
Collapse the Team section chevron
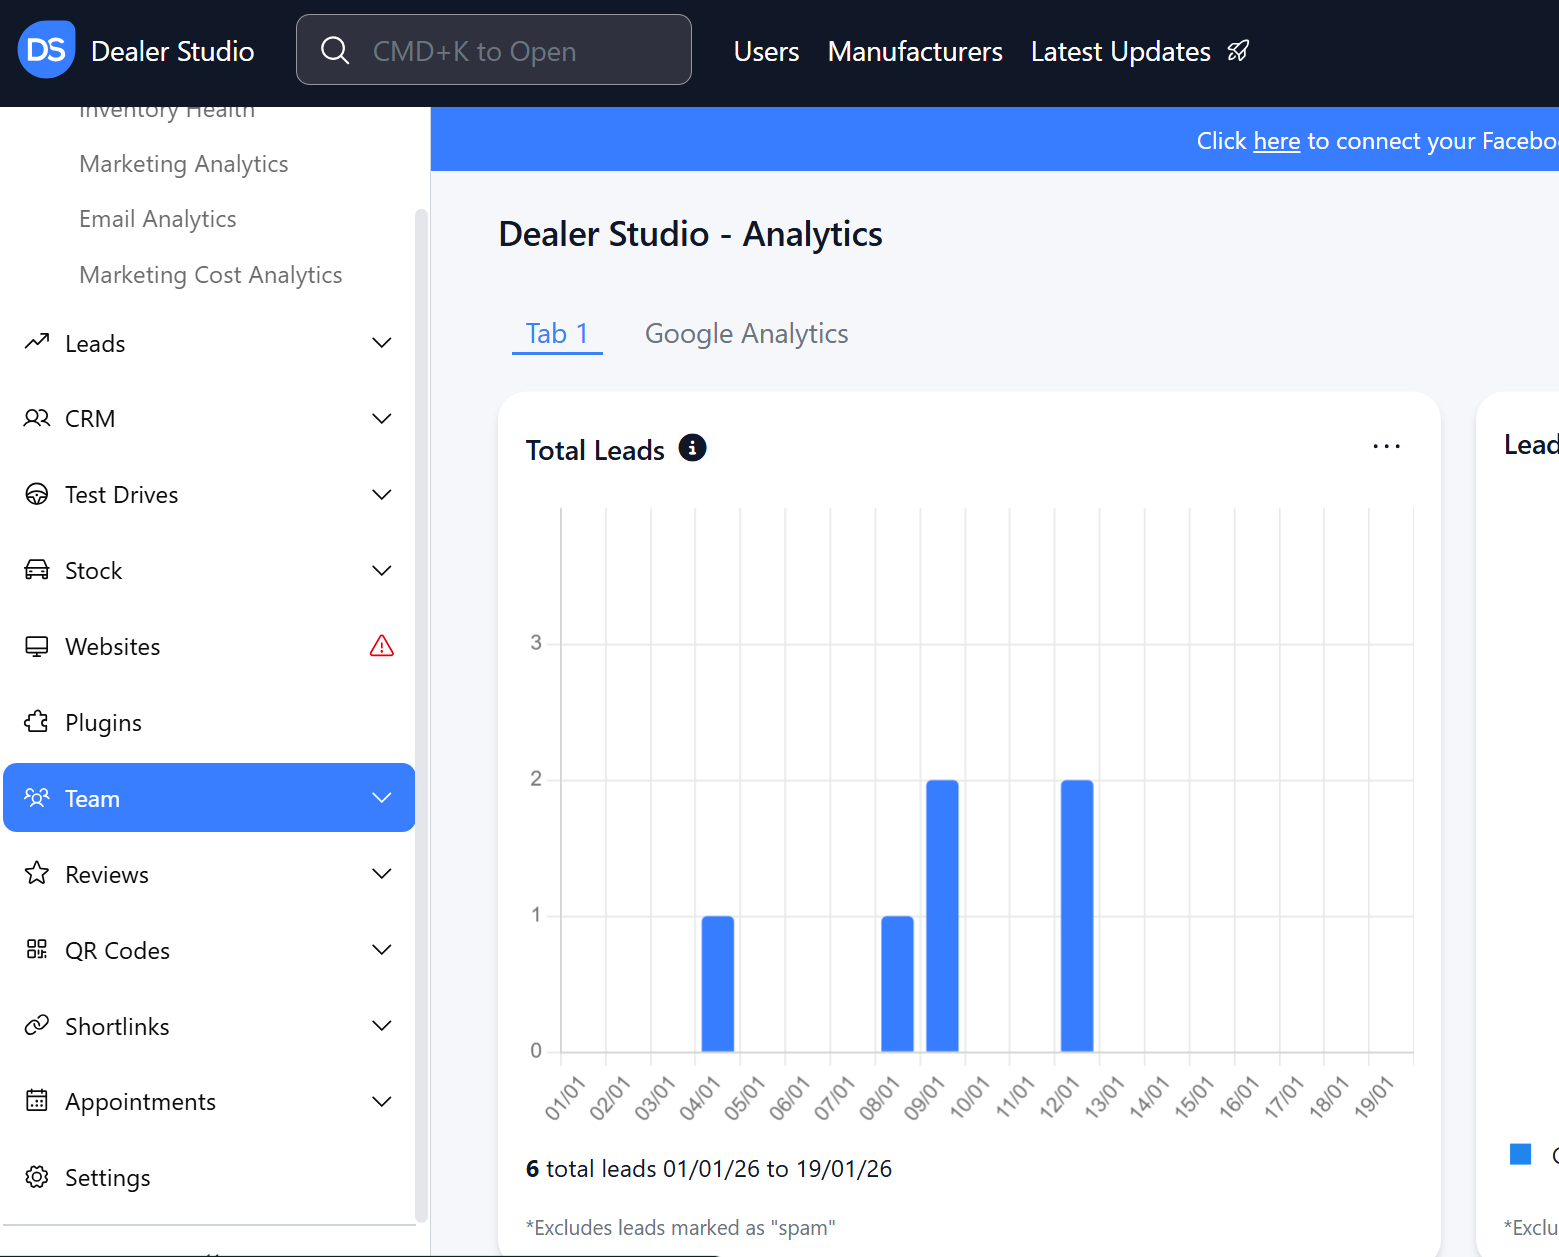pos(382,797)
